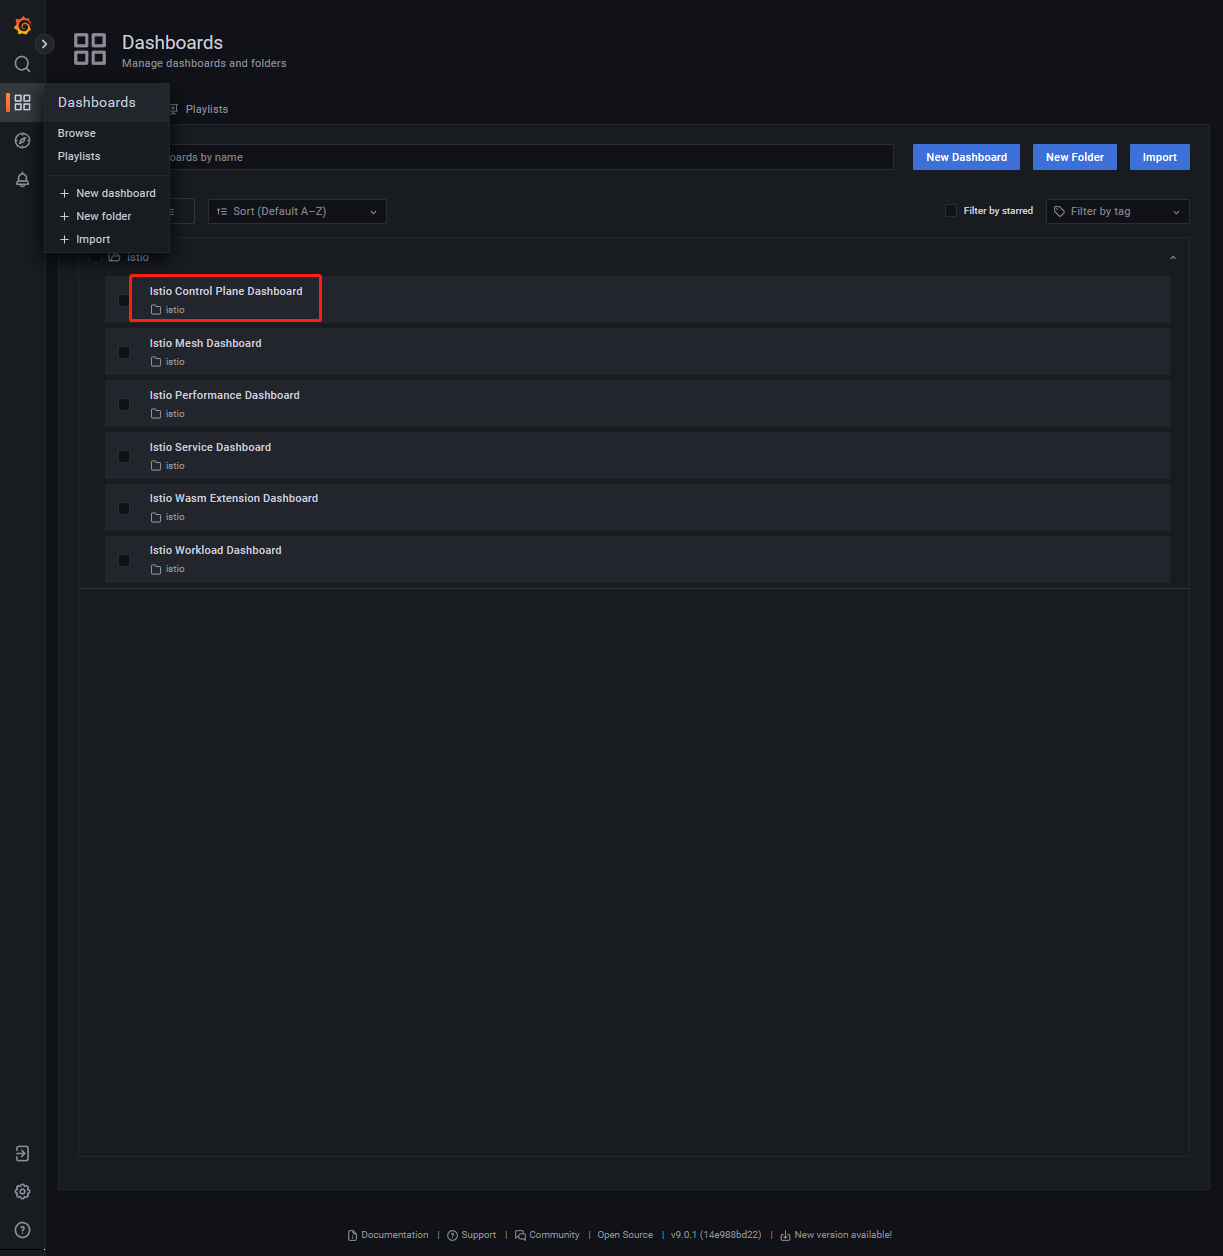Tick checkbox for Istio Control Plane Dashboard

(124, 300)
